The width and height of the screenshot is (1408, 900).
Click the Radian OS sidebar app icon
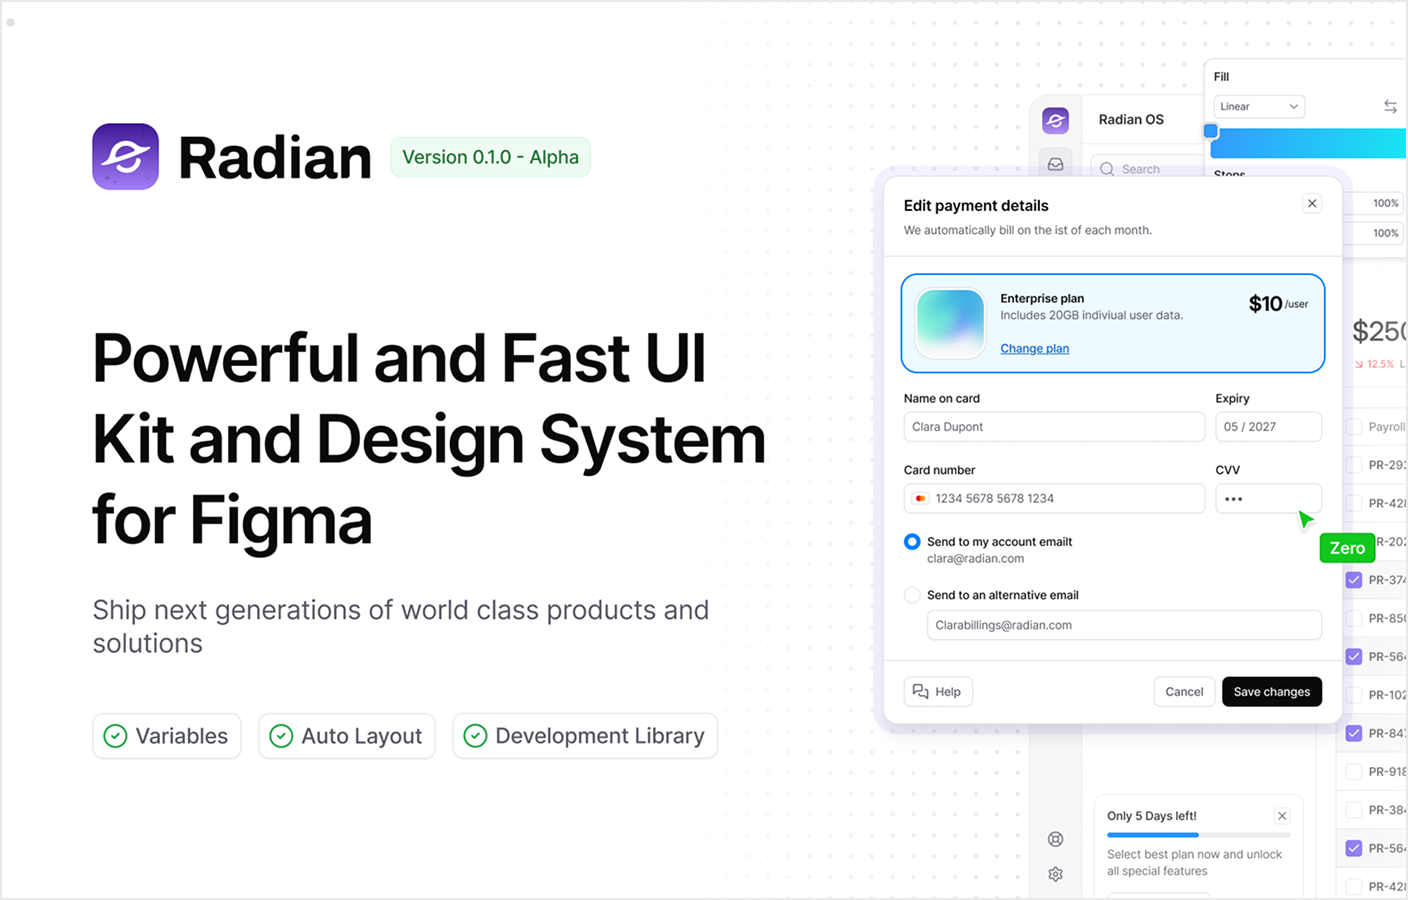1055,121
